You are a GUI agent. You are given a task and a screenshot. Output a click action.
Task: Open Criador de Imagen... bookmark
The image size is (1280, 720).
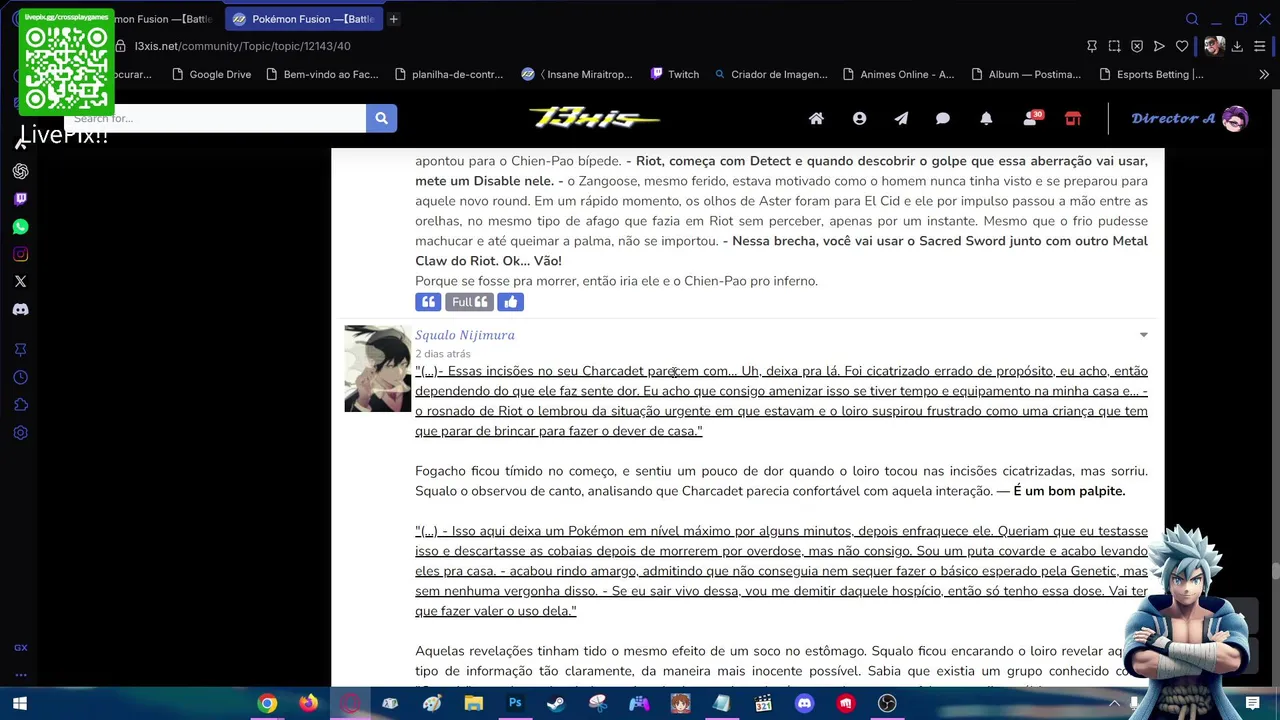pyautogui.click(x=770, y=74)
